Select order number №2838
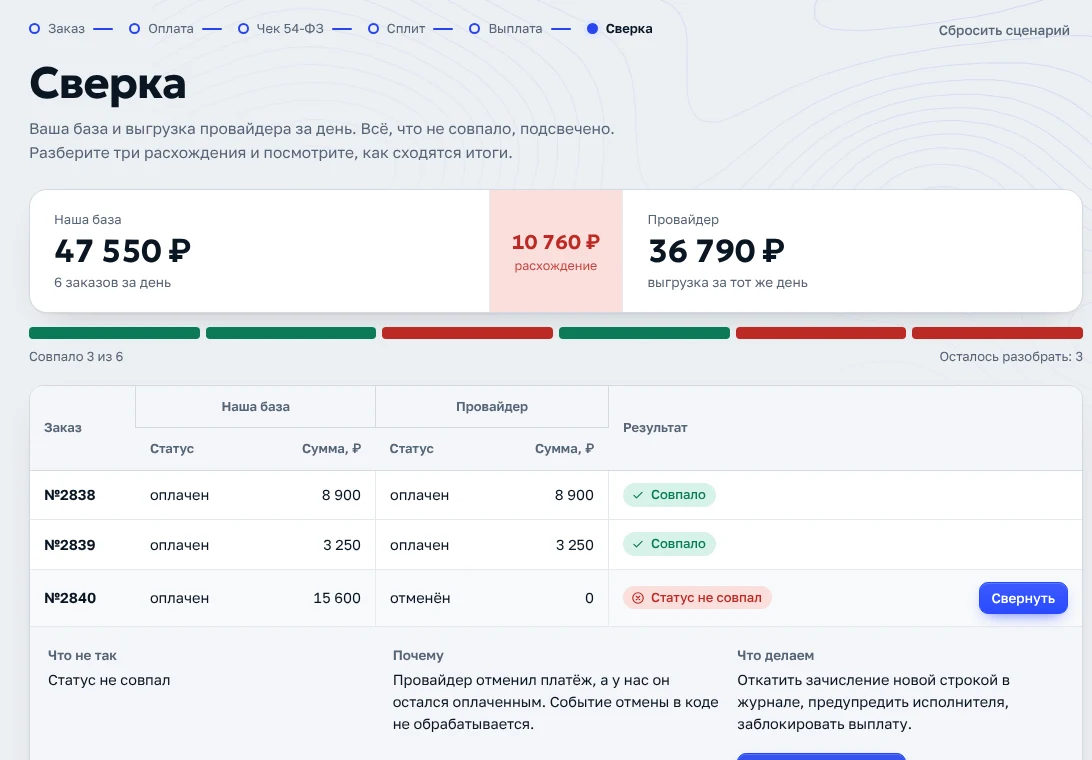The height and width of the screenshot is (760, 1092). [x=70, y=495]
